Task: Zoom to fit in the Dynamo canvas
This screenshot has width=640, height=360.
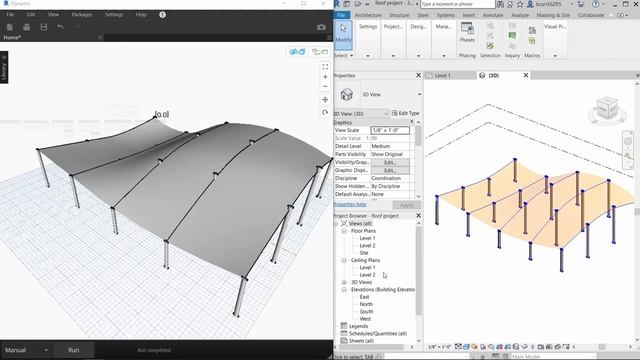Action: pos(325,67)
